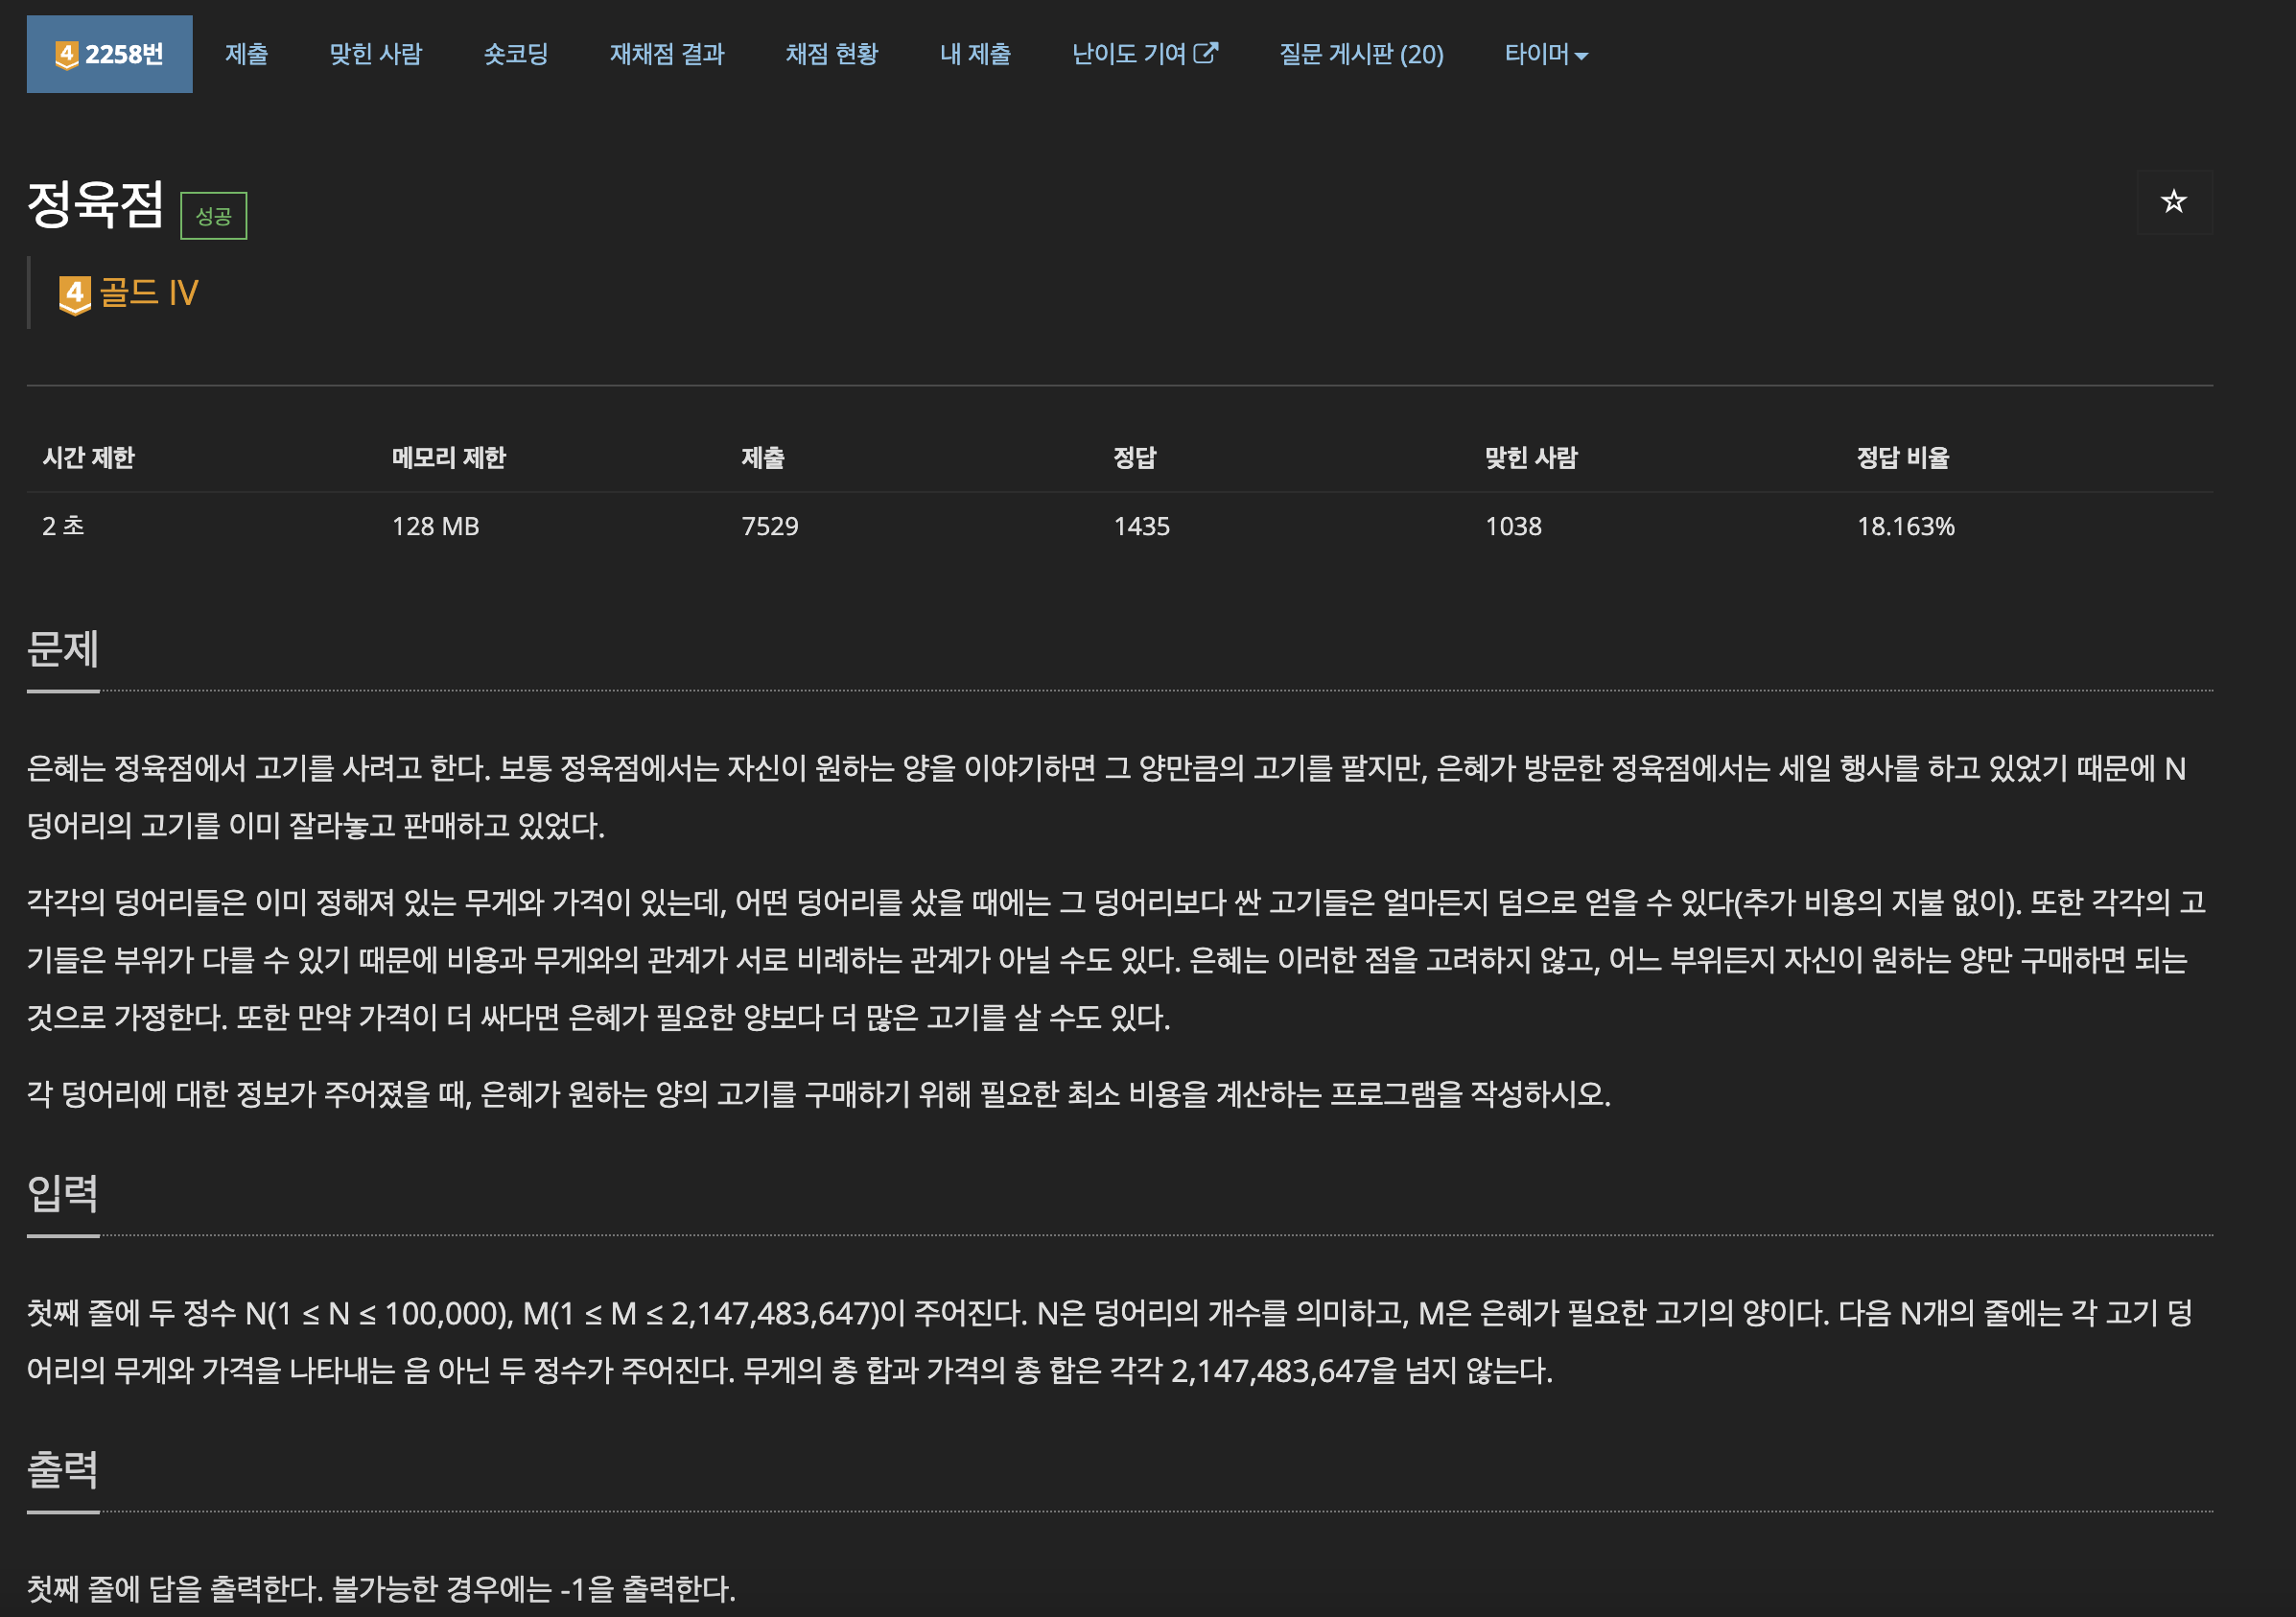The image size is (2296, 1617).
Task: Open the 제출 tab
Action: pos(246,55)
